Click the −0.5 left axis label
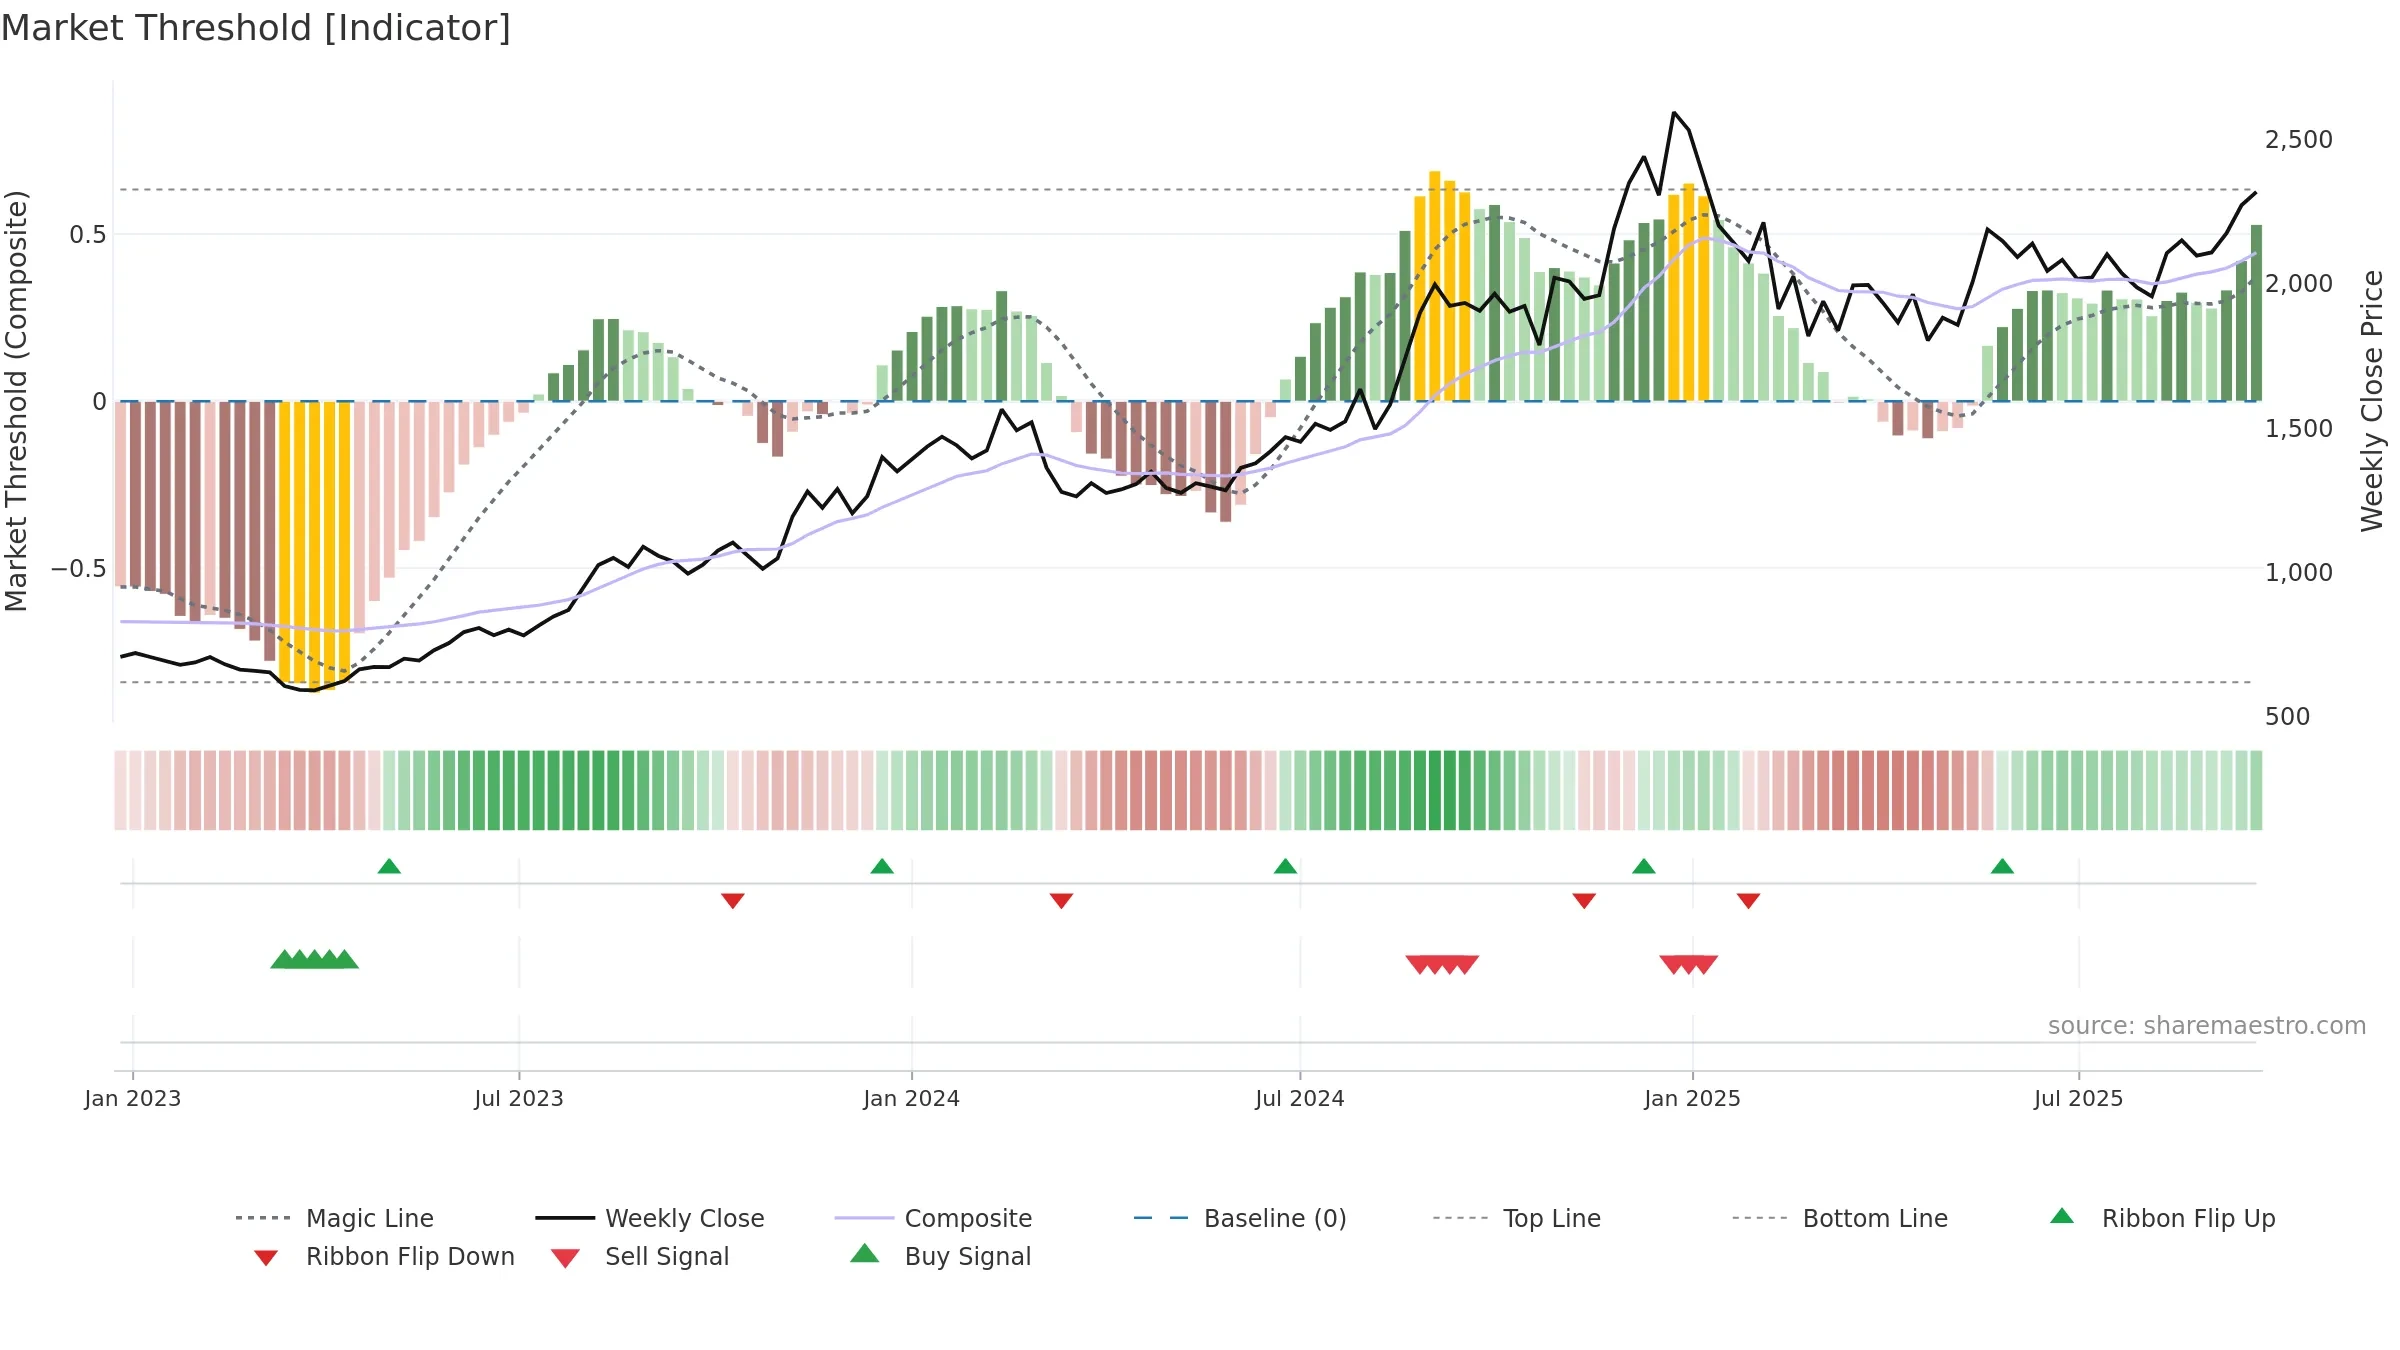The width and height of the screenshot is (2400, 1350). tap(78, 569)
